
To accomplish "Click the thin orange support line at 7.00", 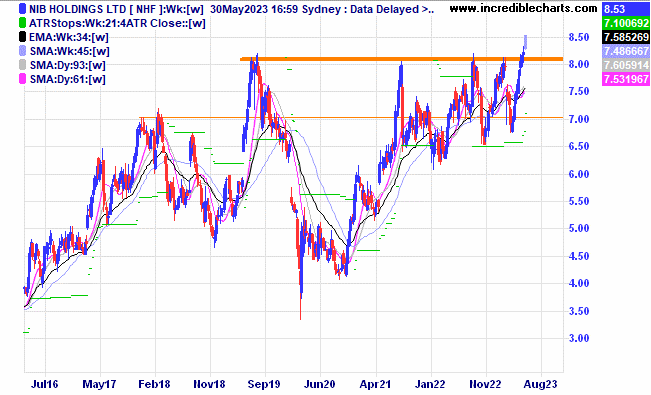I will (351, 118).
